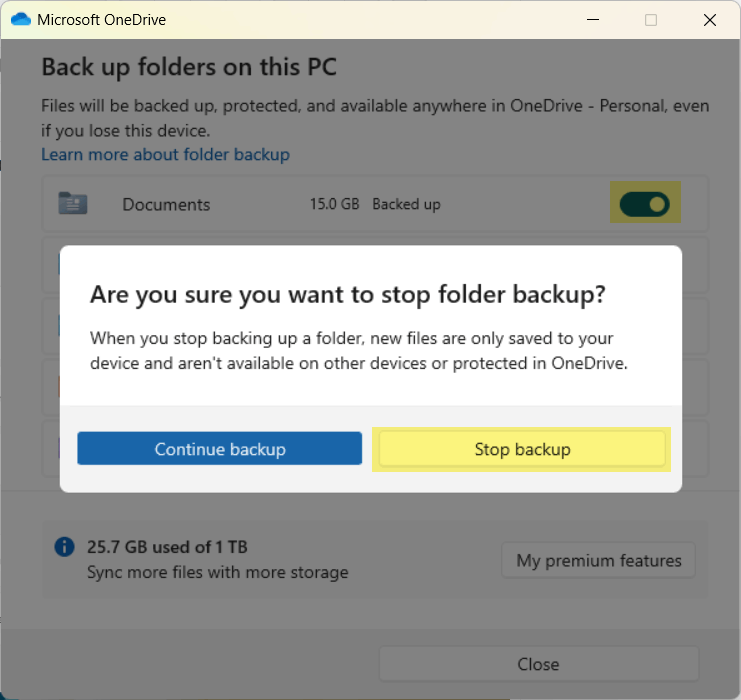
Task: Click the Sync more files with more storage text
Action: click(217, 573)
